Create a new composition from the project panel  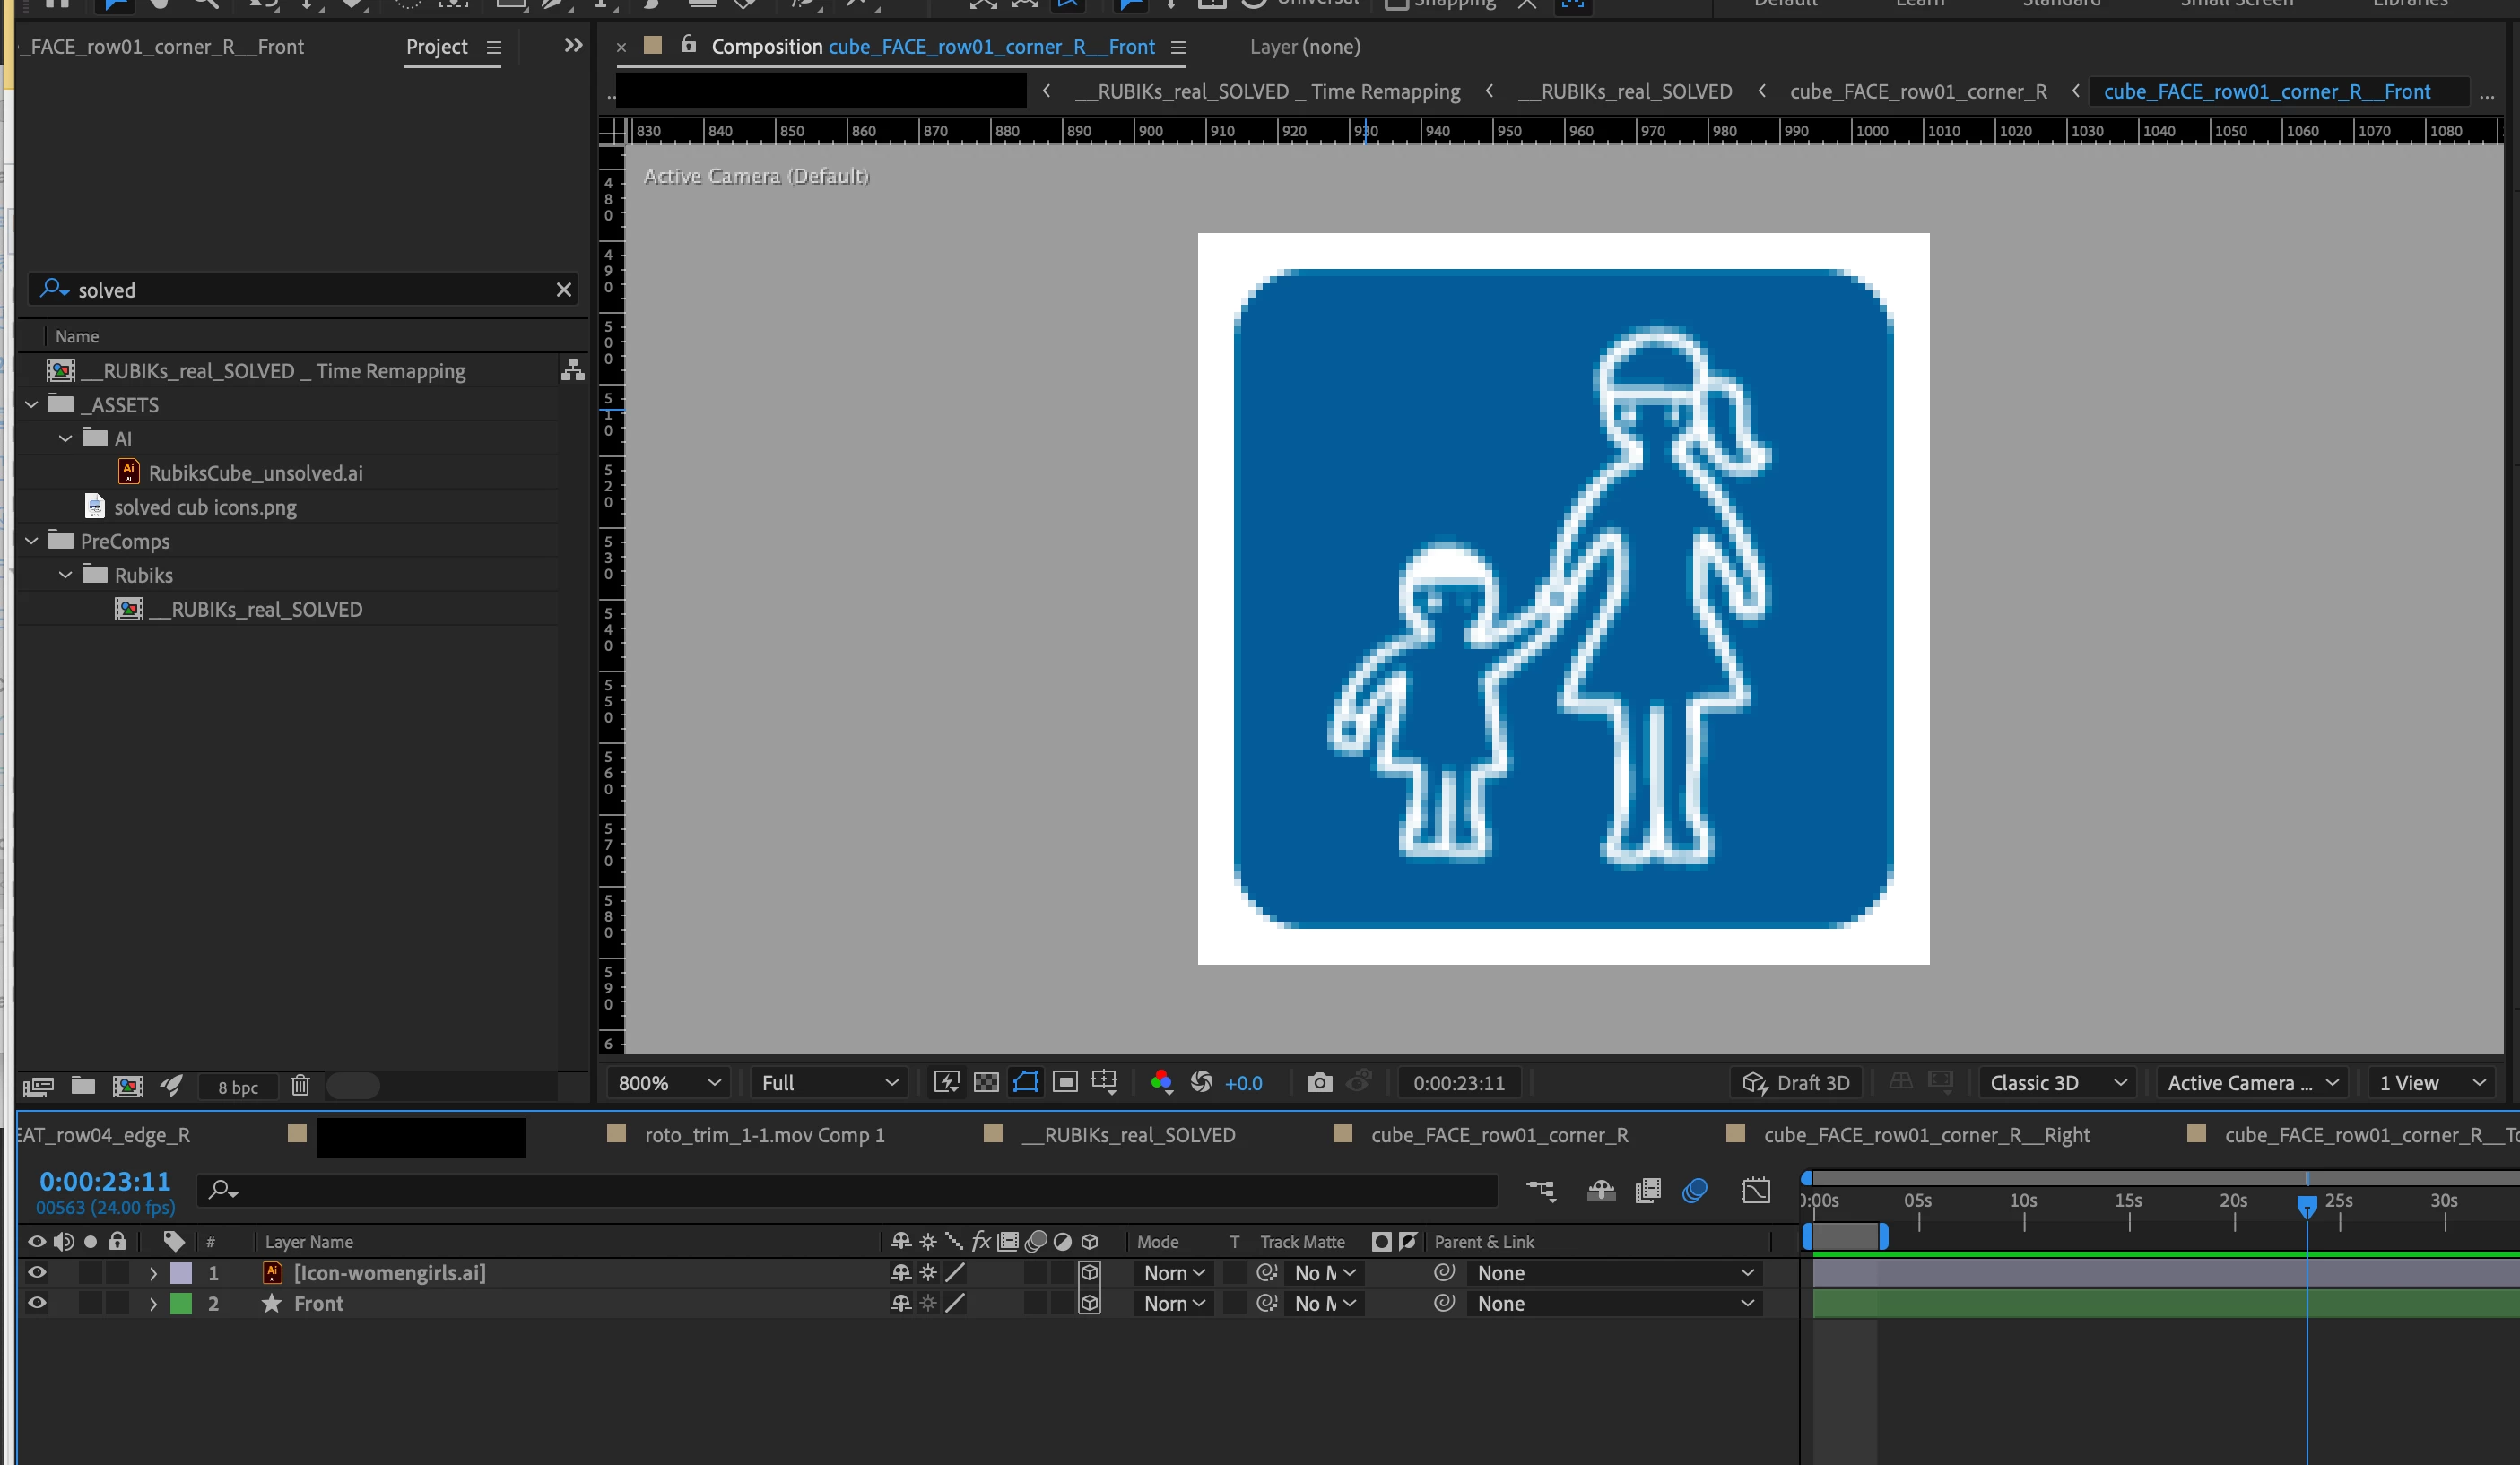pyautogui.click(x=128, y=1086)
